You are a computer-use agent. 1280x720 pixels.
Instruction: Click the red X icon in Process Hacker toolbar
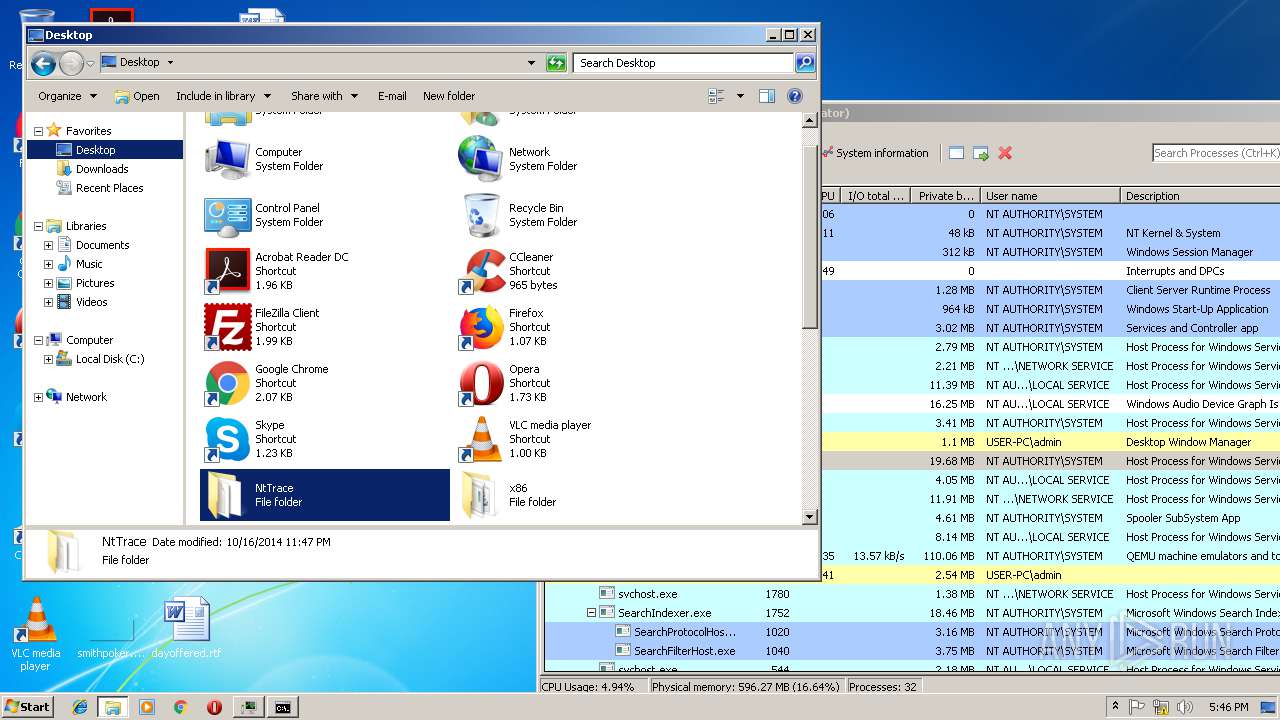click(1005, 153)
